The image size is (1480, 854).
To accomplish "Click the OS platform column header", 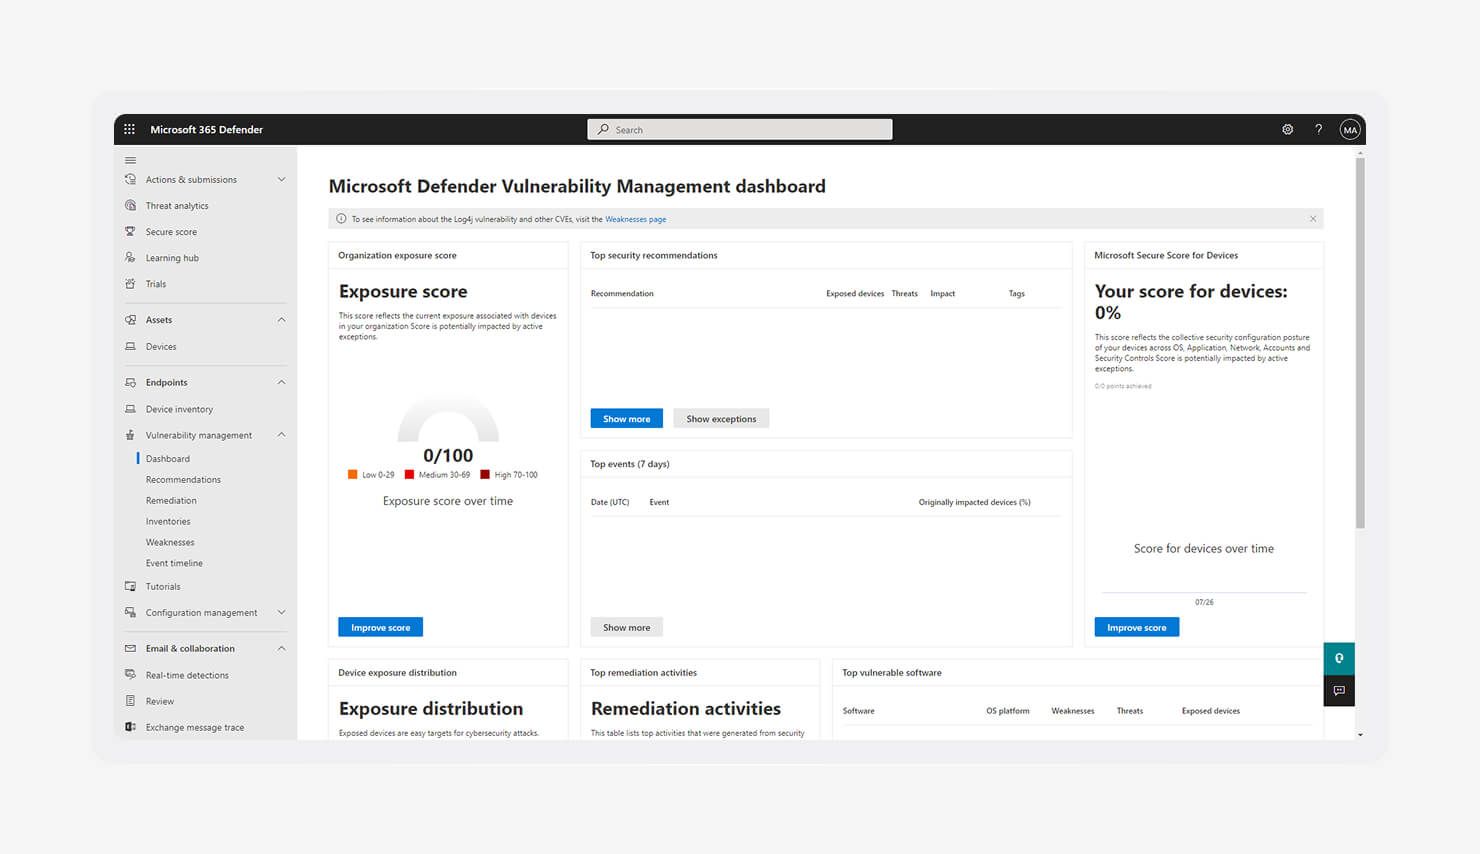I will coord(1007,711).
